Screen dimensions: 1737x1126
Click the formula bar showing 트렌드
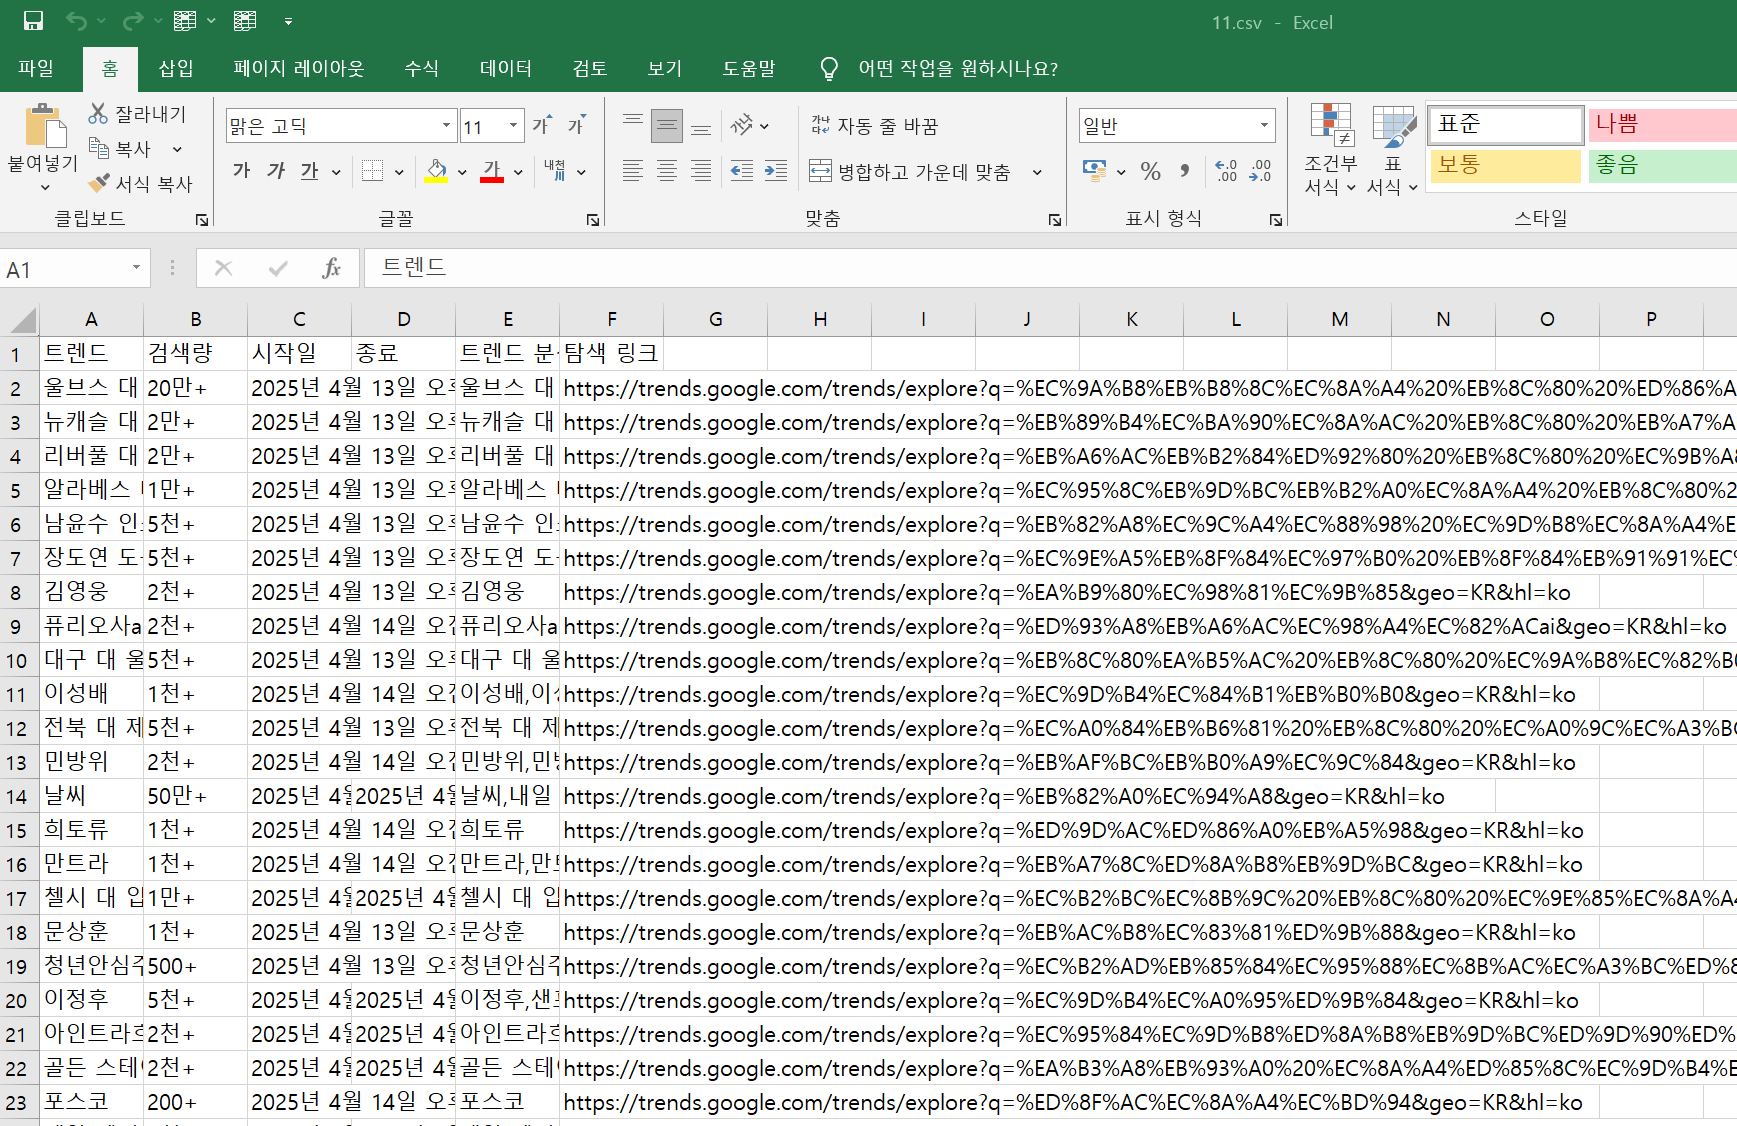(x=1050, y=268)
